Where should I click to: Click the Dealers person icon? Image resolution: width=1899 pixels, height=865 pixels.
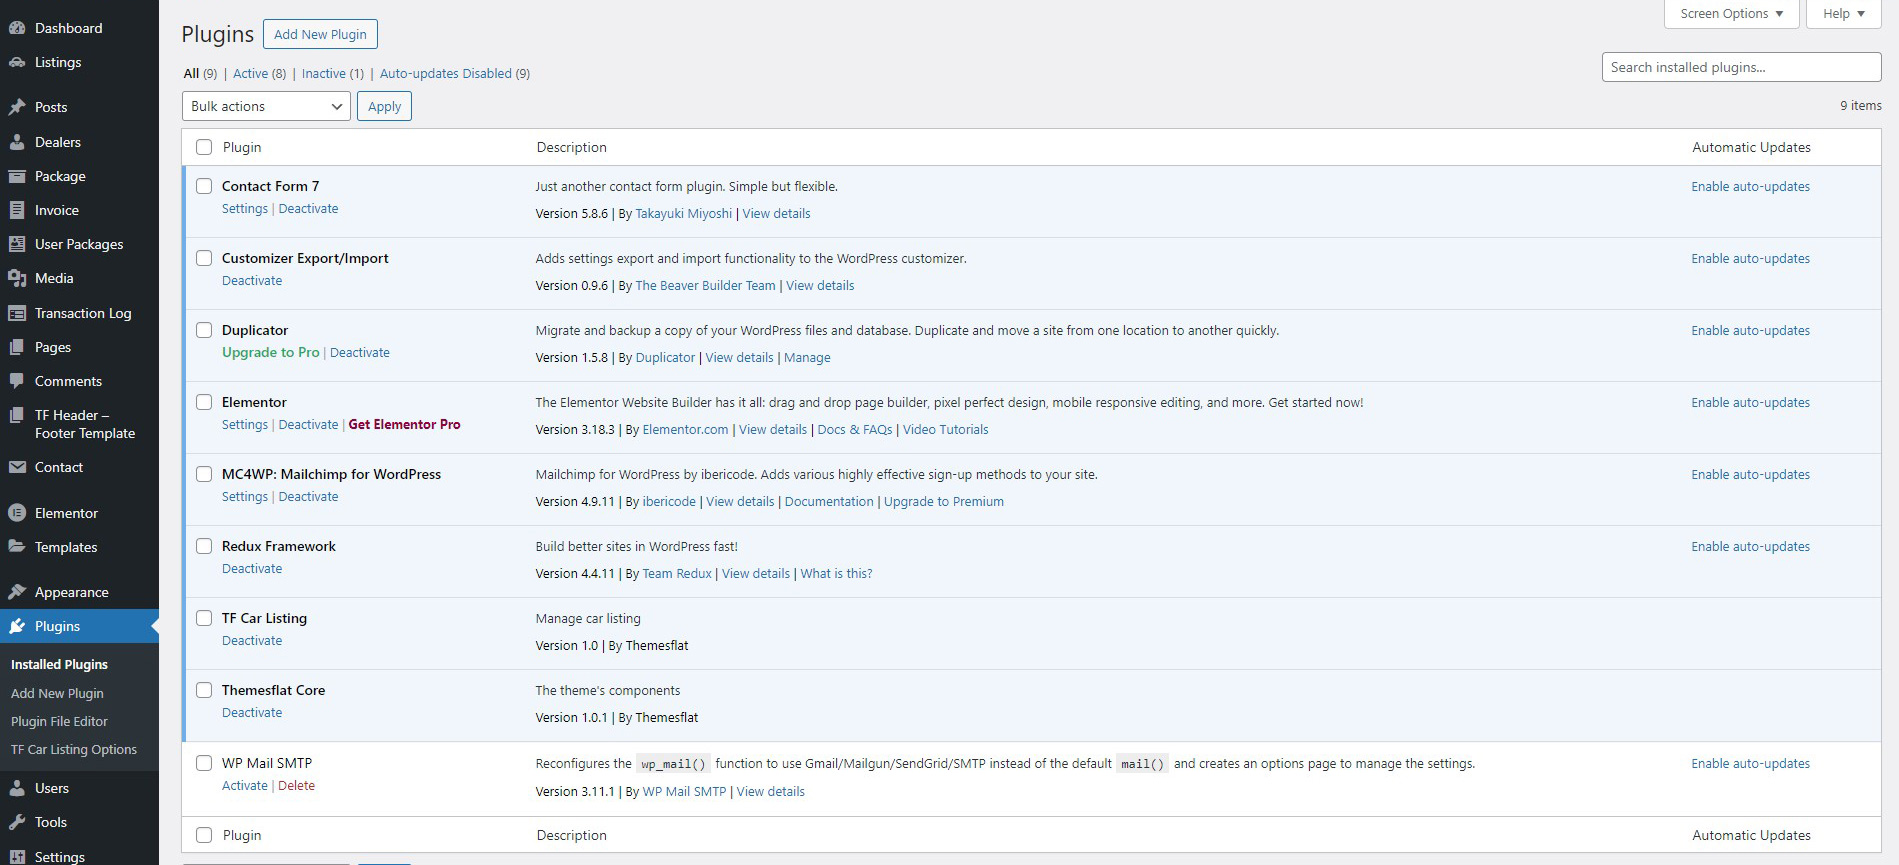coord(17,142)
